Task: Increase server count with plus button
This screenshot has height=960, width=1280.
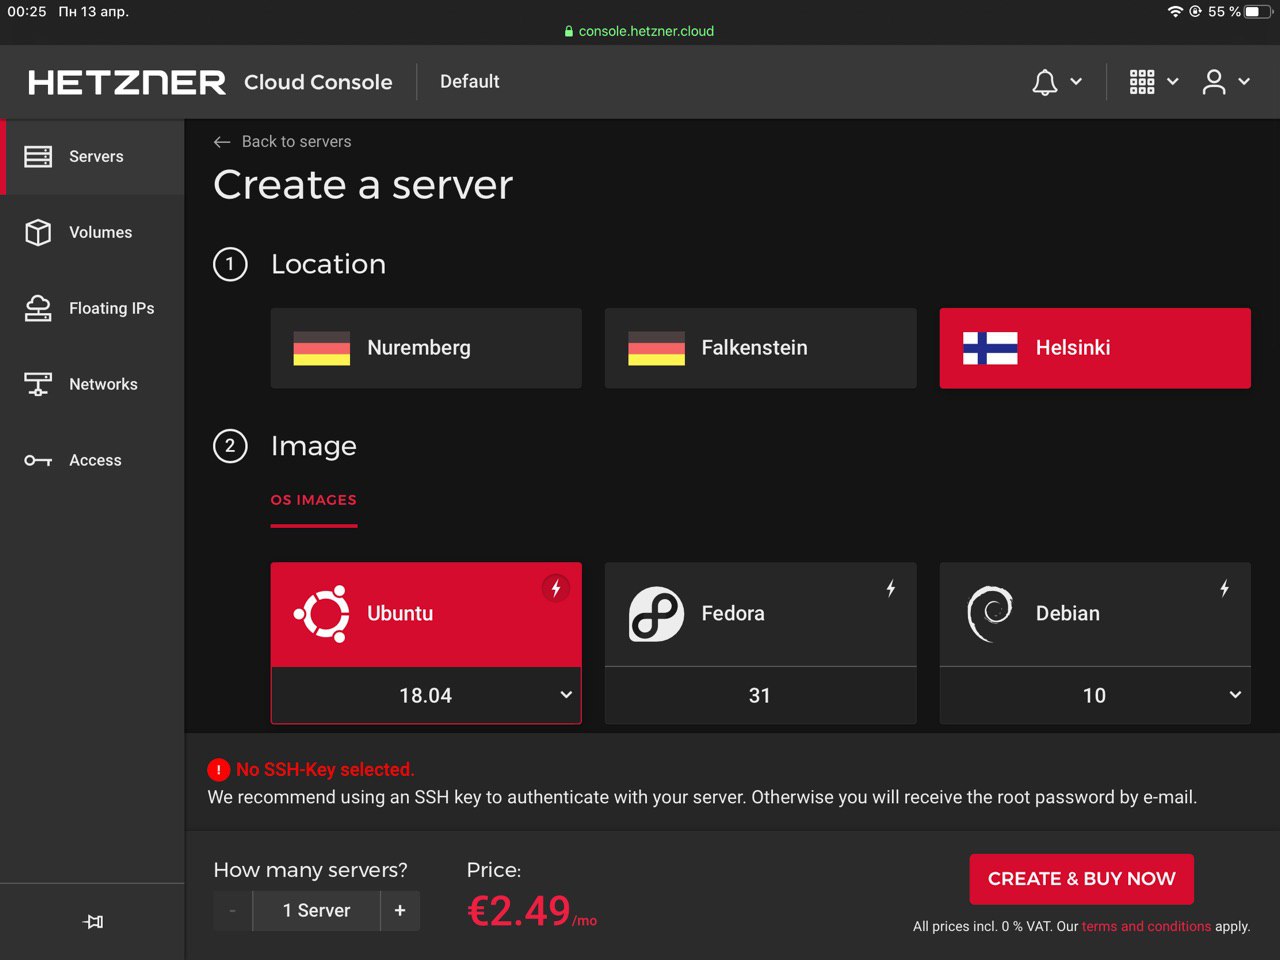Action: click(x=400, y=911)
